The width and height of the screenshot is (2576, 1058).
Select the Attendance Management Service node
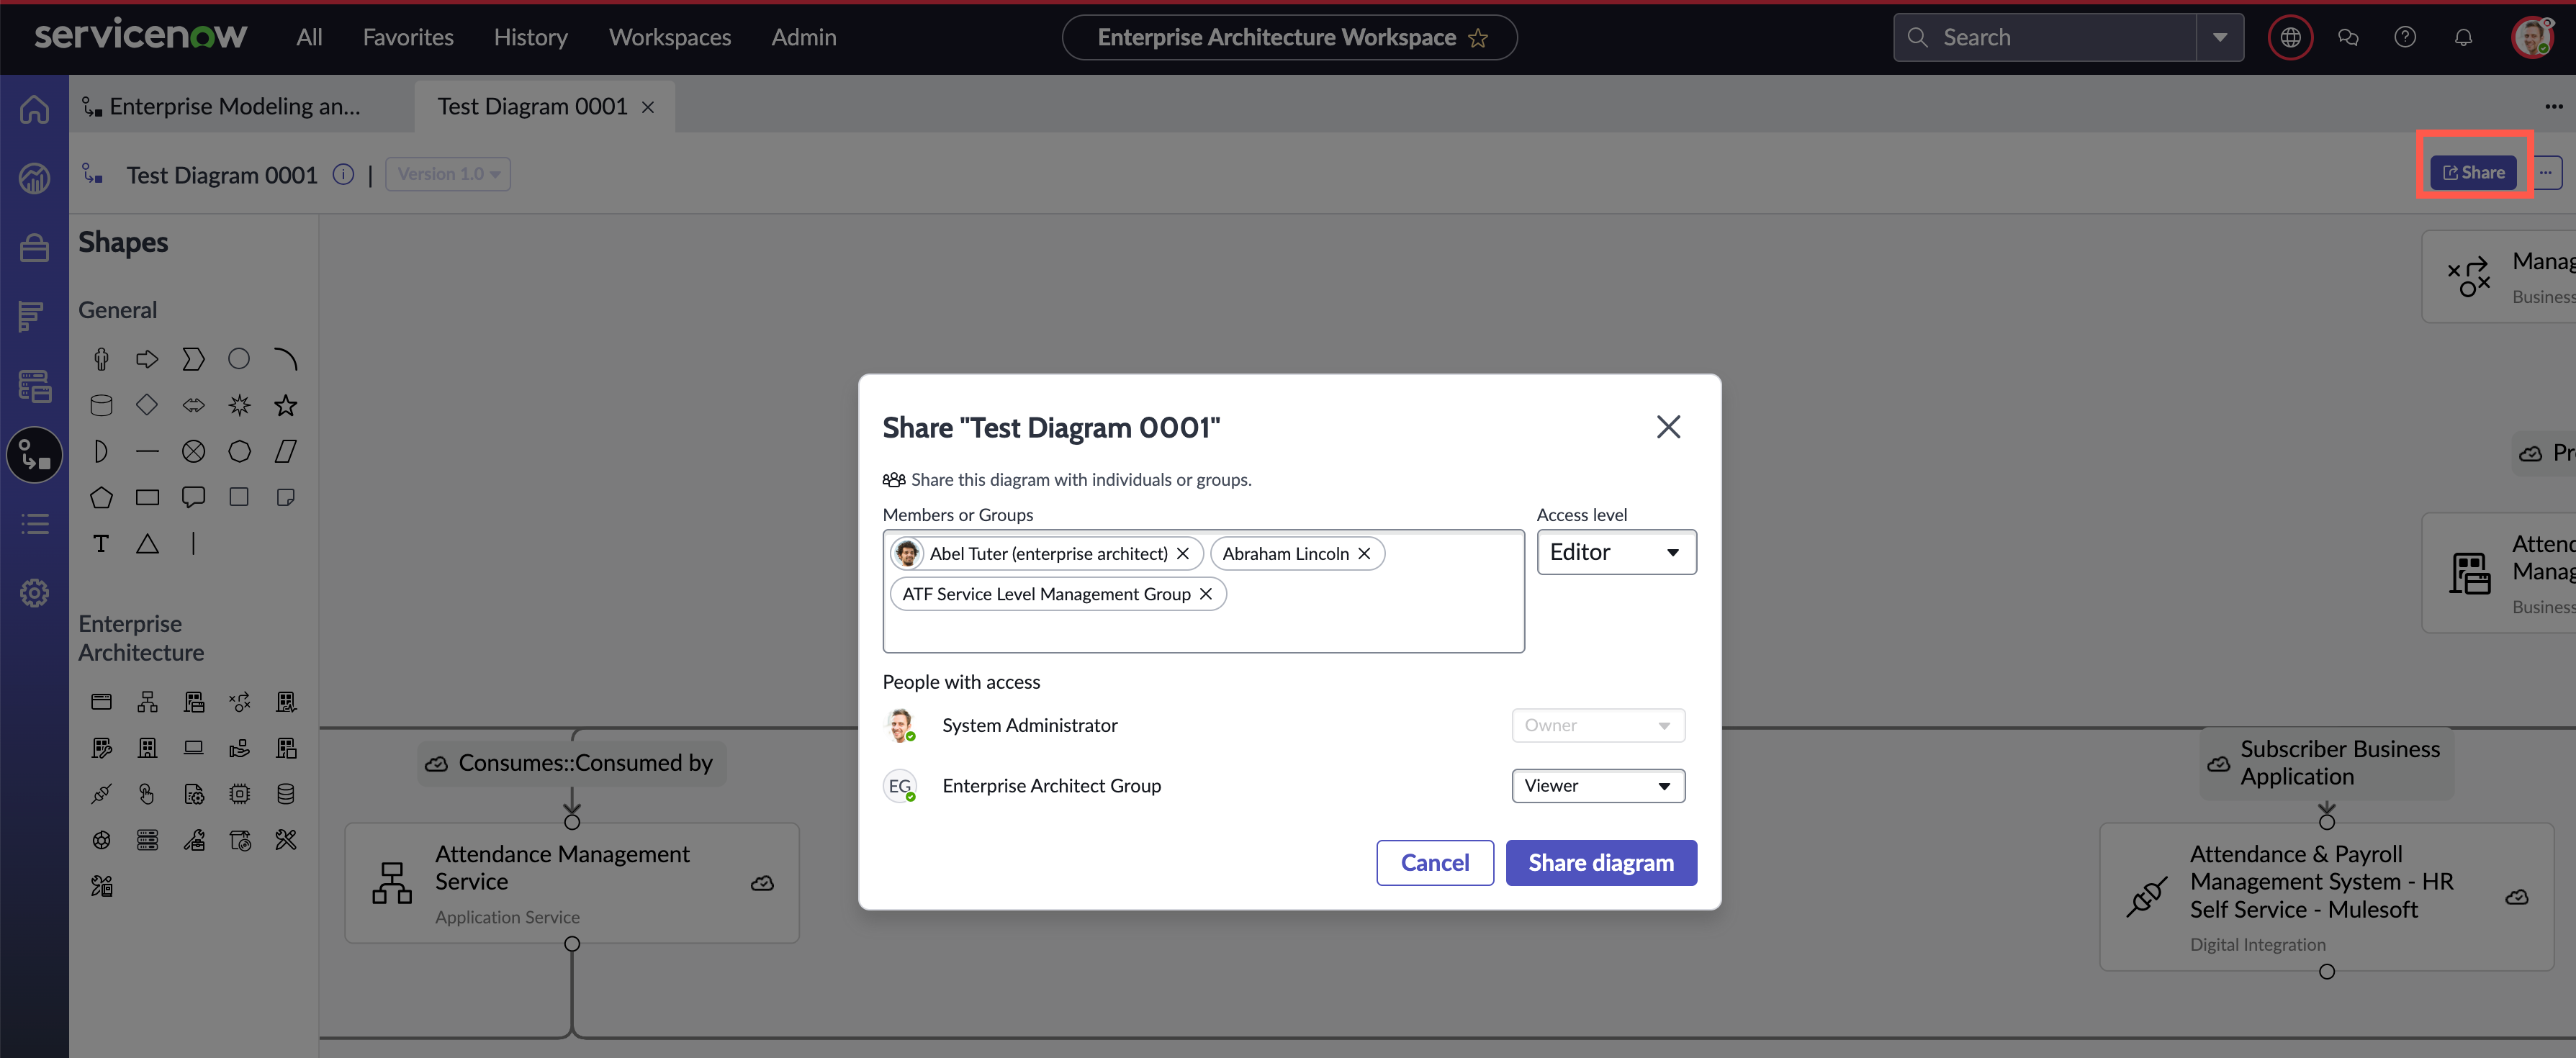pos(572,883)
